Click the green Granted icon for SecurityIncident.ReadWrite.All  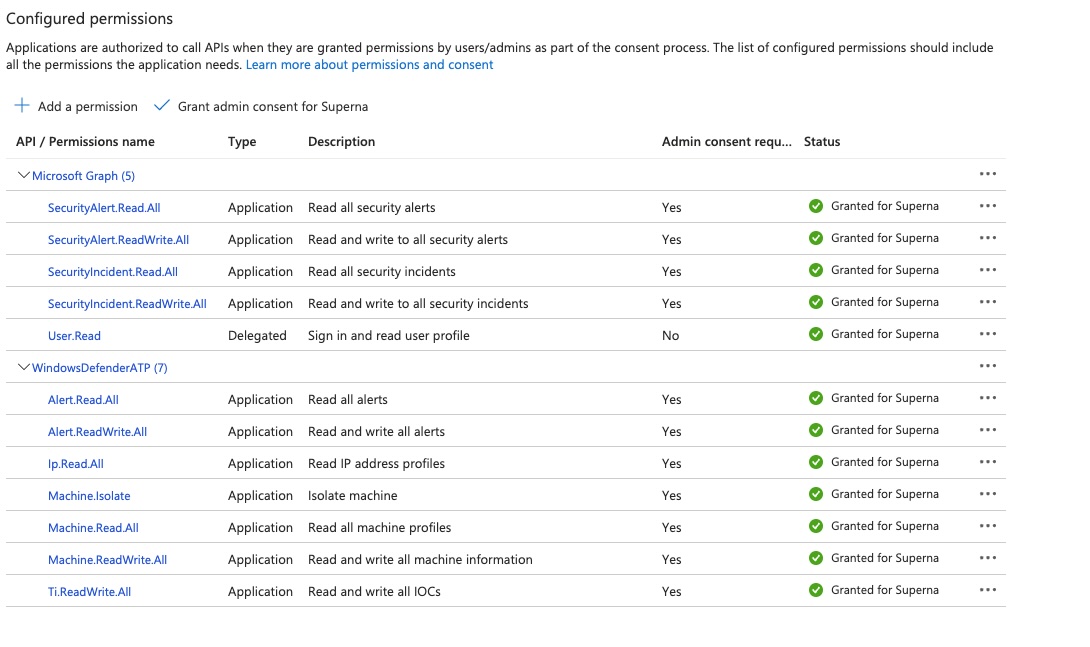[x=816, y=302]
